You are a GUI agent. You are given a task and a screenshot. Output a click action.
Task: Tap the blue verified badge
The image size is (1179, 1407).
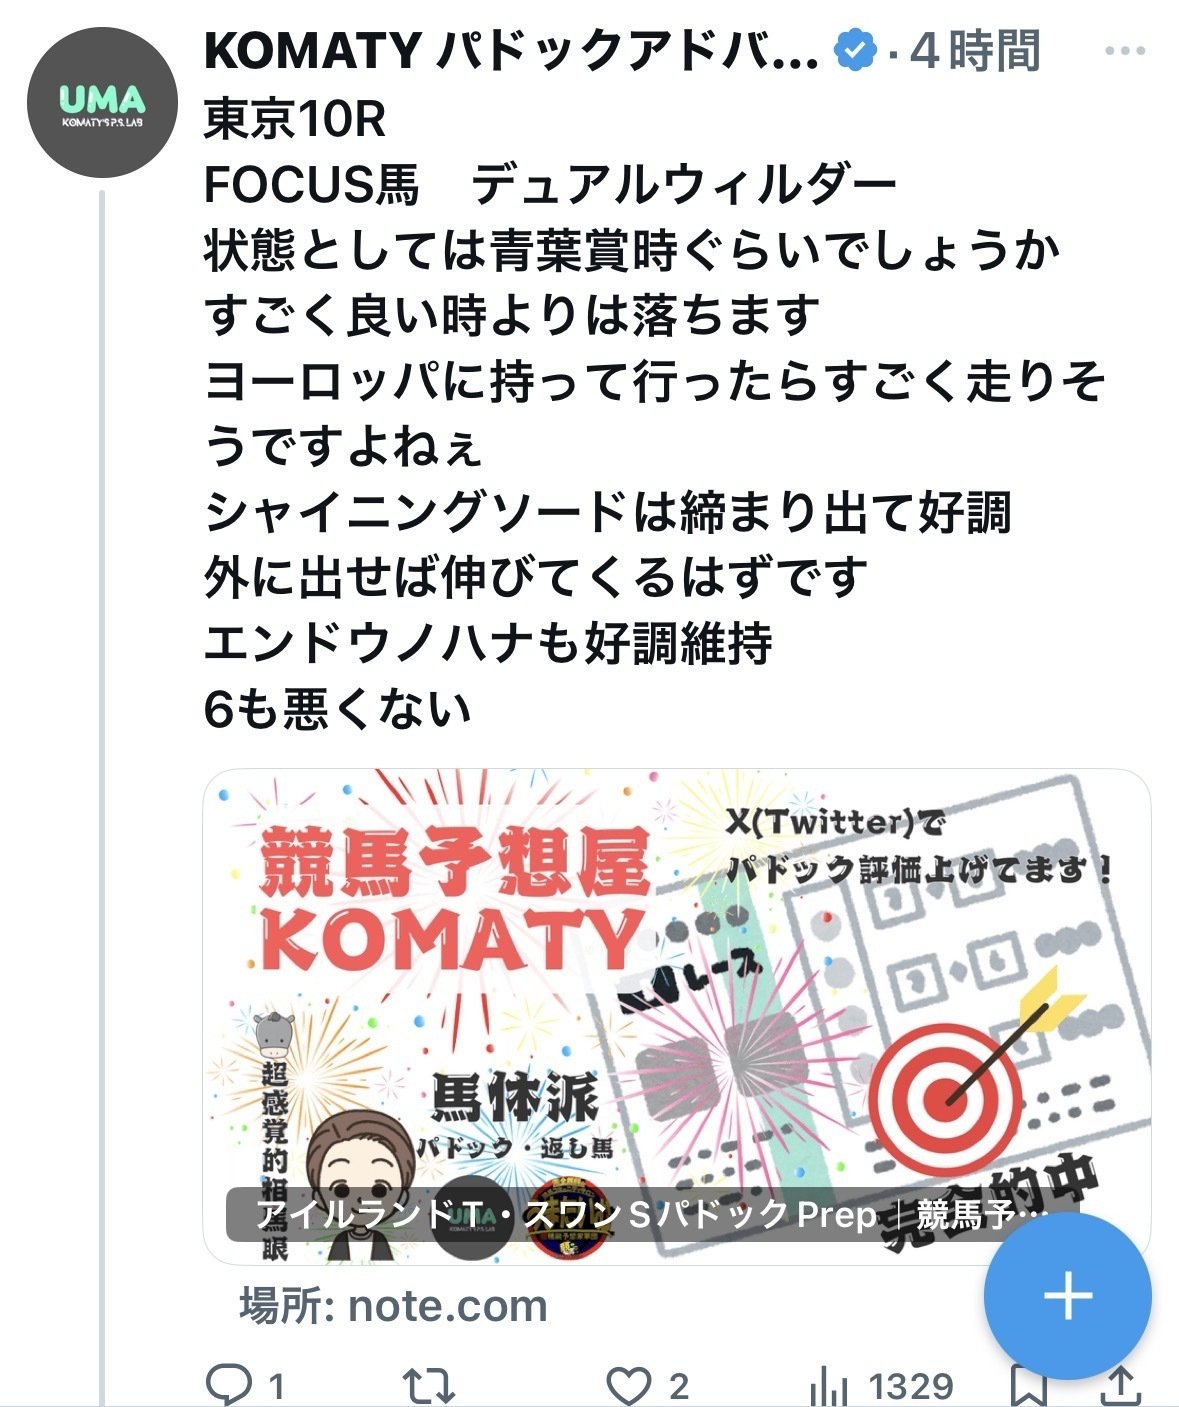[x=855, y=50]
